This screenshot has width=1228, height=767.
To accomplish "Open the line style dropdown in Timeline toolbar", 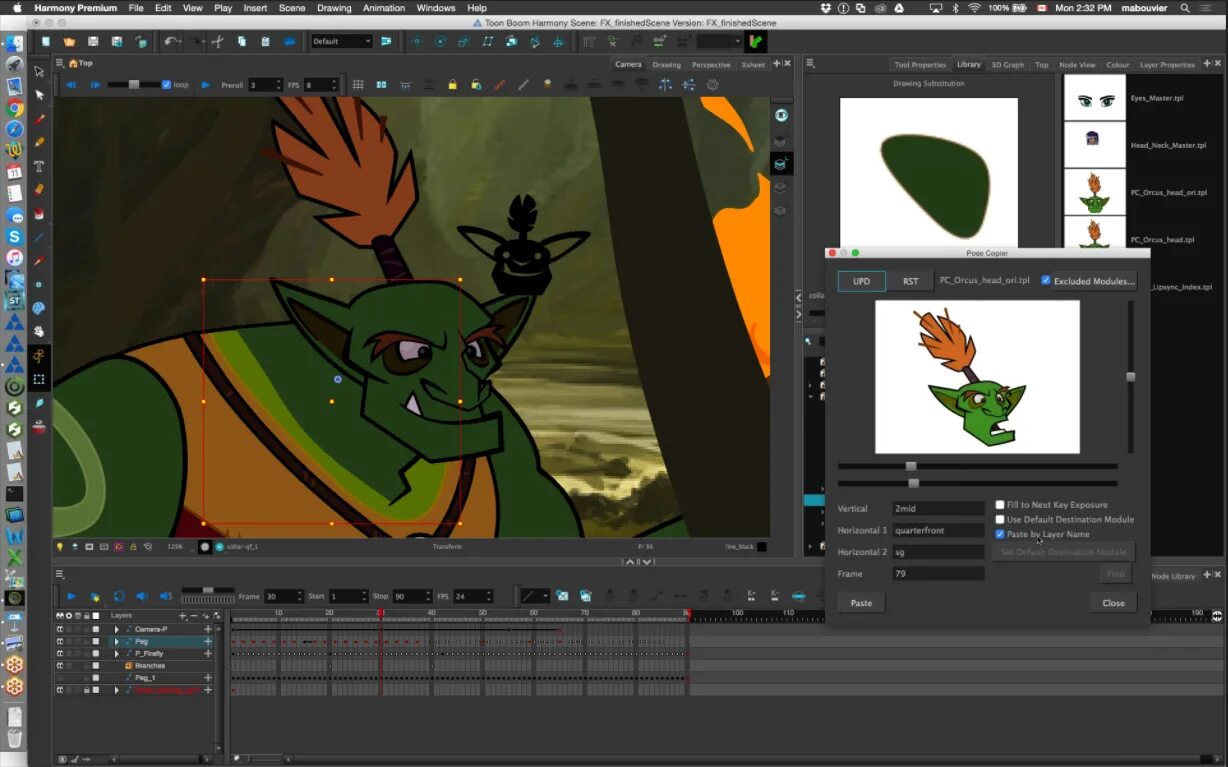I will pyautogui.click(x=535, y=596).
